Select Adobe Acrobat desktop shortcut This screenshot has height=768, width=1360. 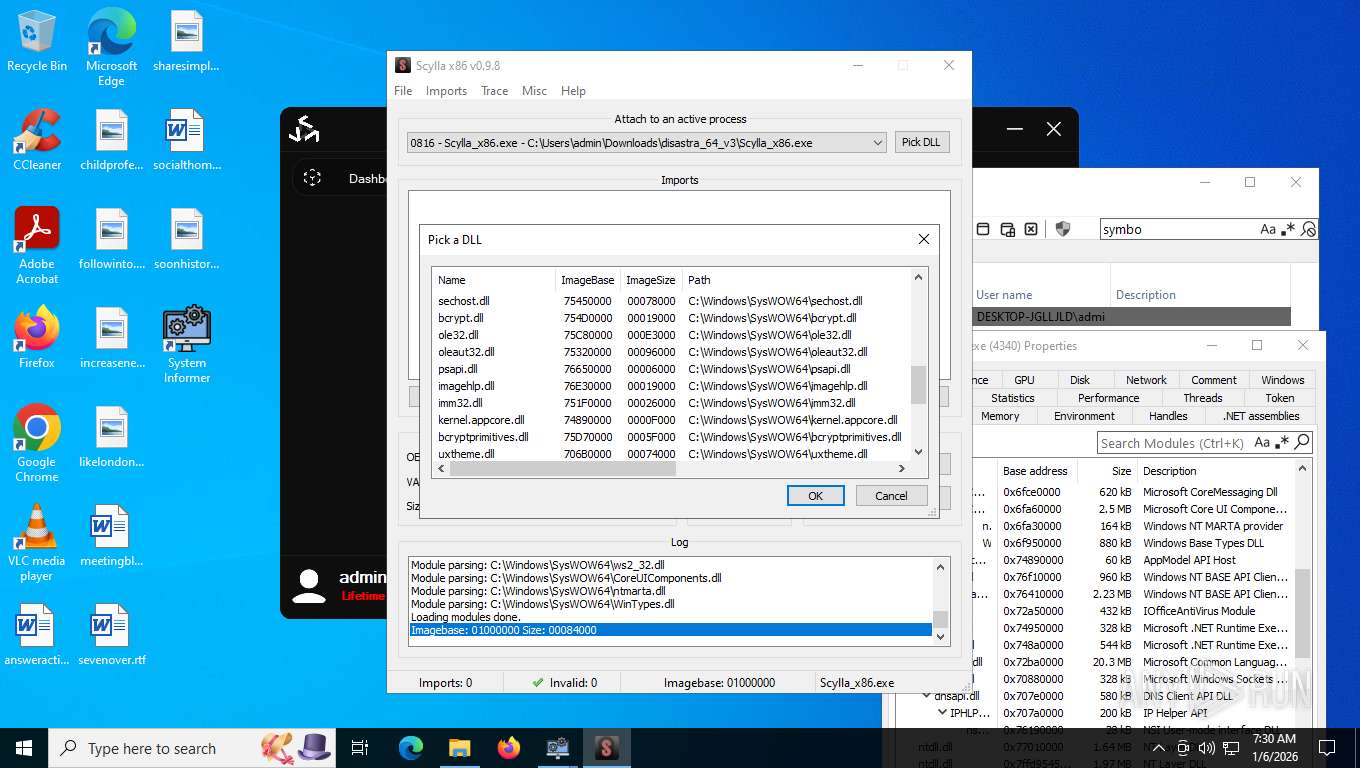37,246
